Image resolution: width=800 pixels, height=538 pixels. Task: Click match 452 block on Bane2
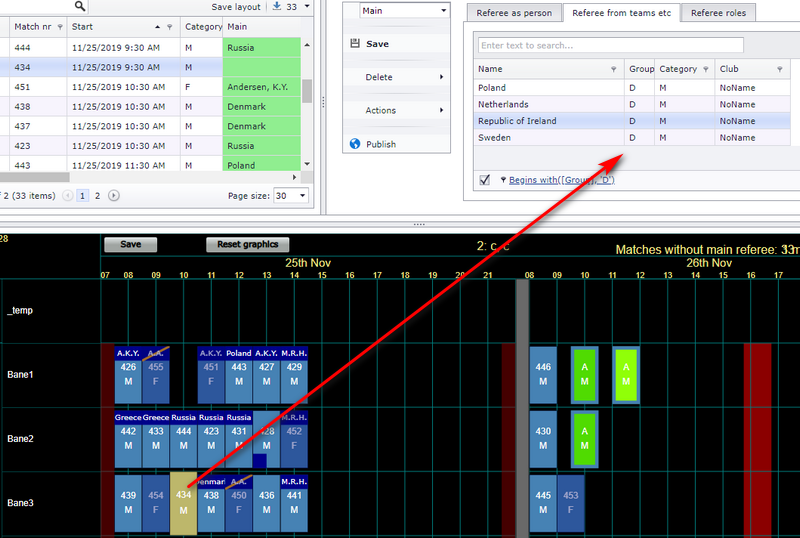(x=294, y=439)
